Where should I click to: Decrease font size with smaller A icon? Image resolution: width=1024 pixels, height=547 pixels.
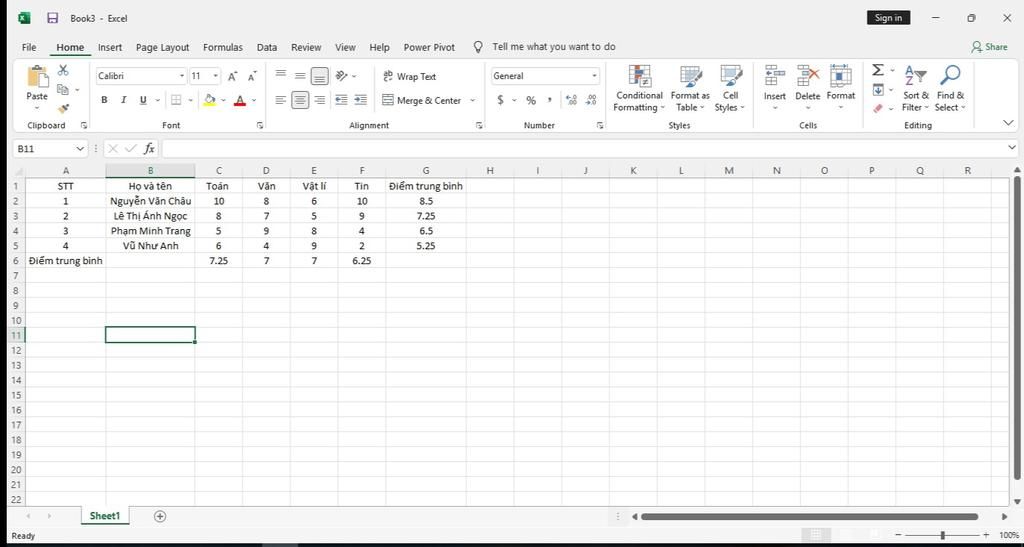(252, 76)
